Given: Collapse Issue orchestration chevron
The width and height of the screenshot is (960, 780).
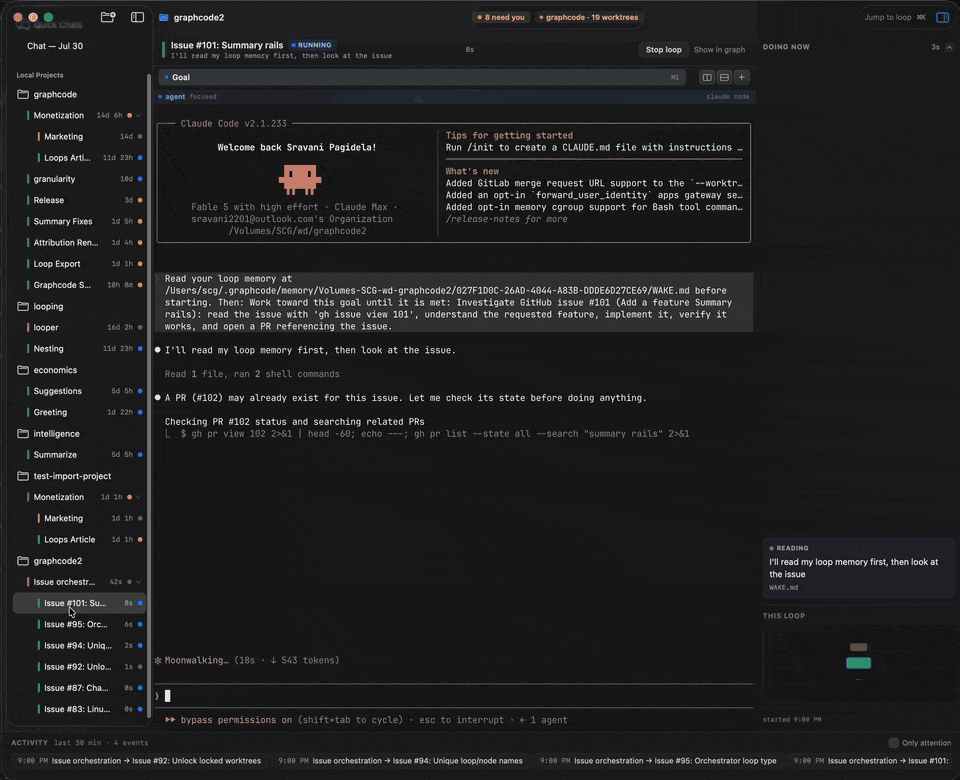Looking at the screenshot, I should point(138,582).
